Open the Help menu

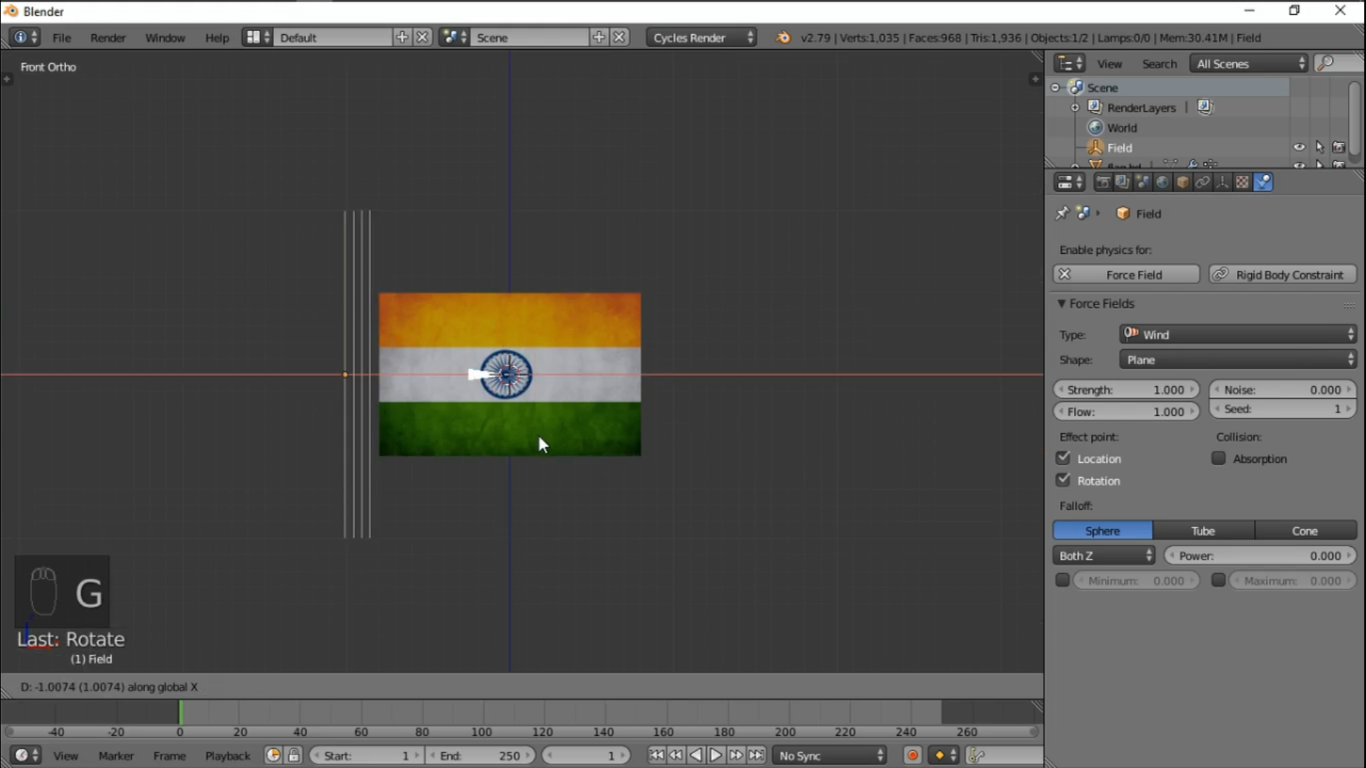[x=217, y=37]
